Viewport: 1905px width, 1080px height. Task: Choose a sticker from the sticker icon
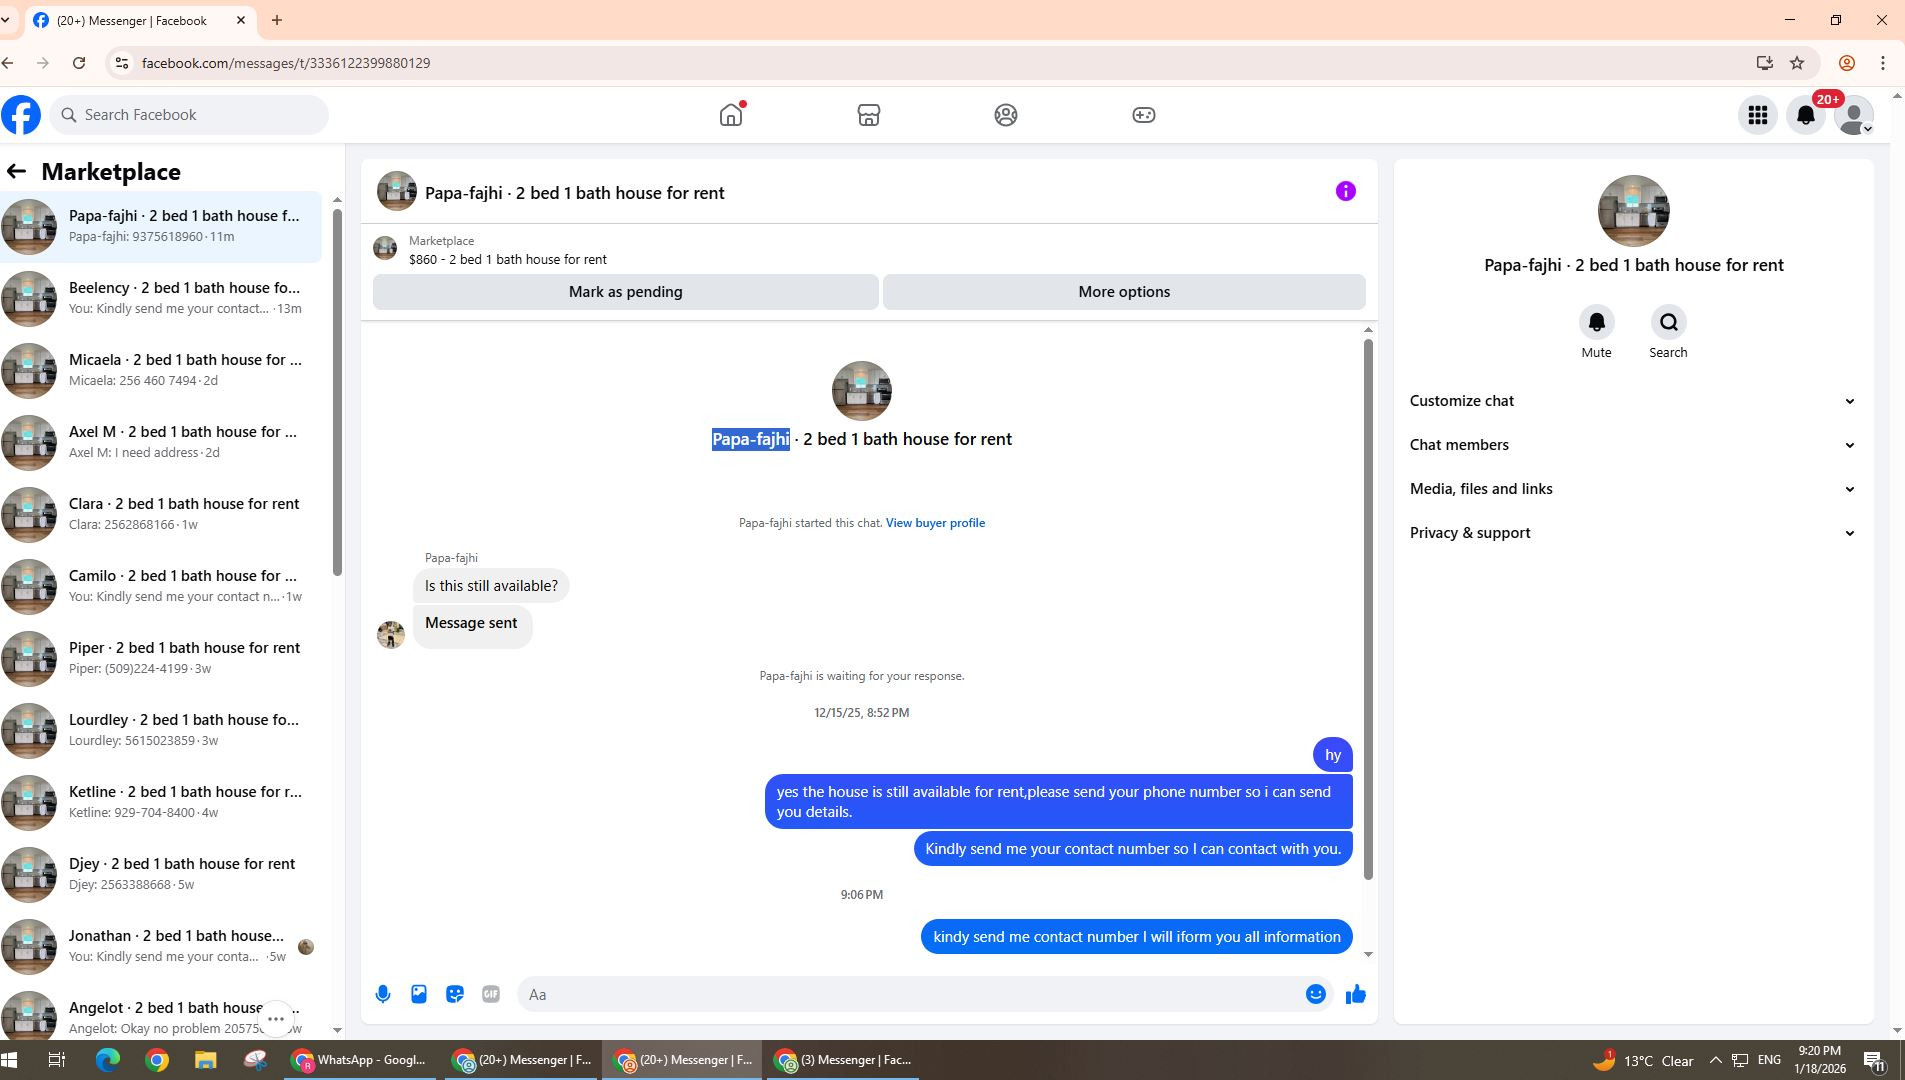click(455, 994)
